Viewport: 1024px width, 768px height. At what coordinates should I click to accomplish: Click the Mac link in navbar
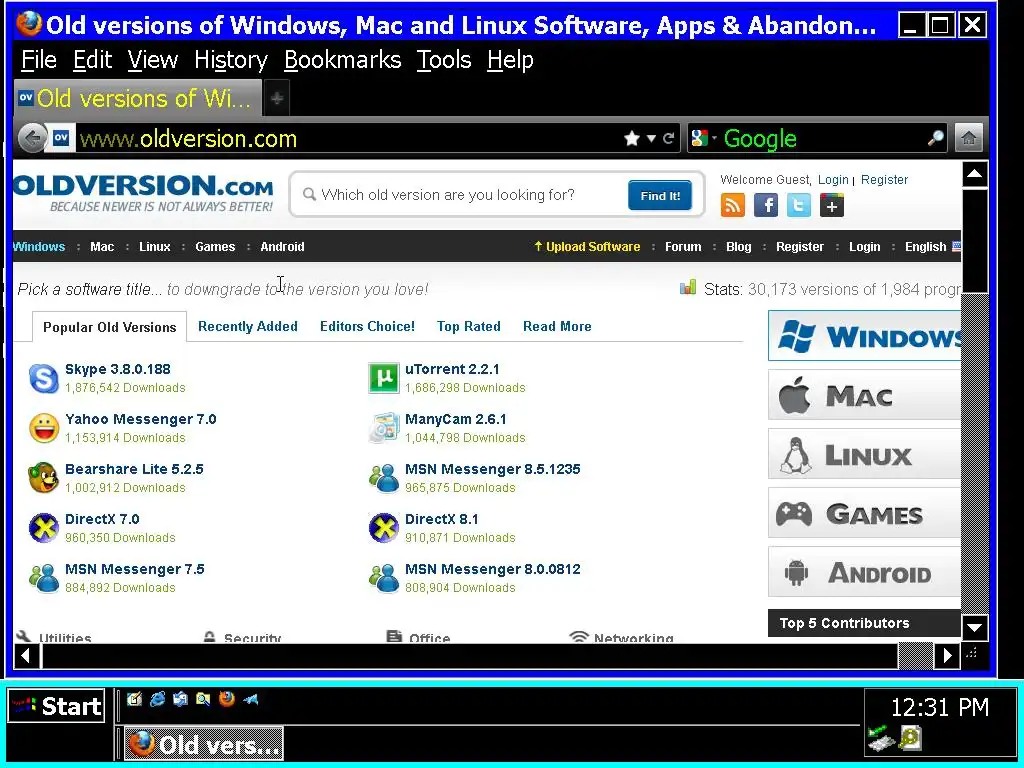click(x=102, y=247)
